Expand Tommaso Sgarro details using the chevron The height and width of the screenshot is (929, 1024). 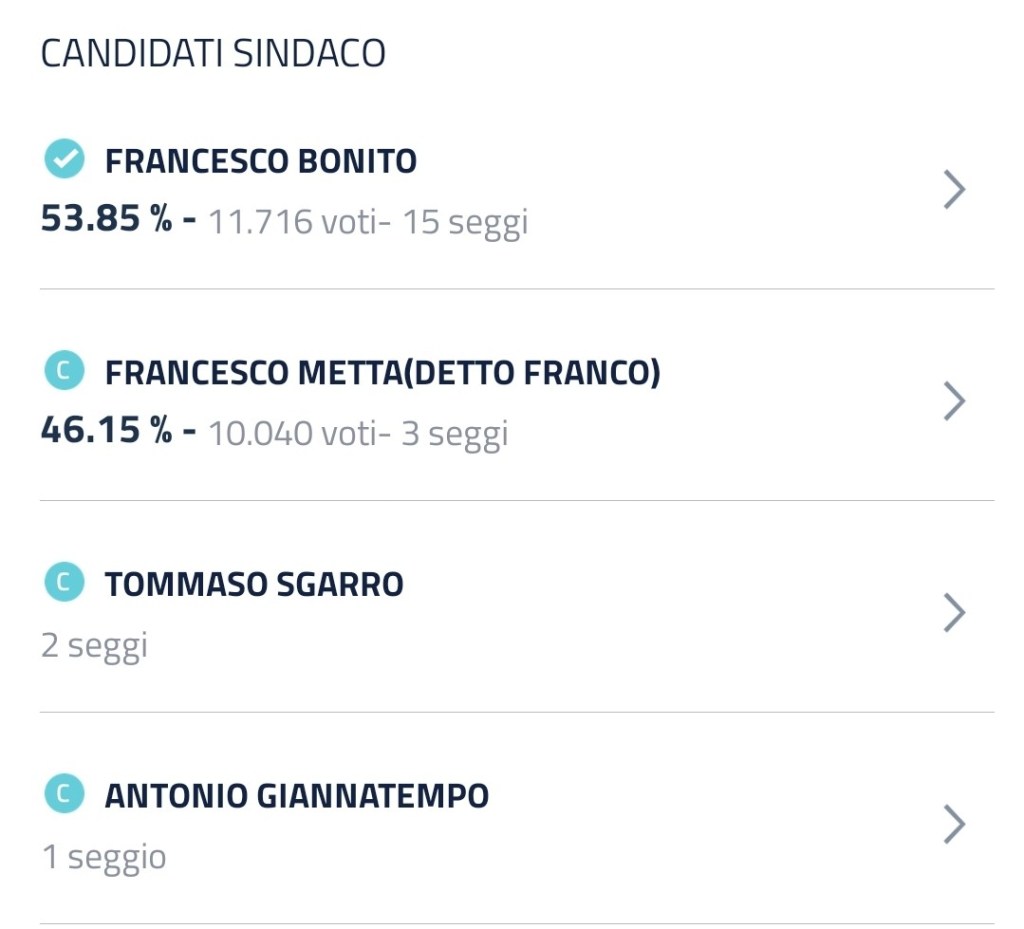[955, 613]
